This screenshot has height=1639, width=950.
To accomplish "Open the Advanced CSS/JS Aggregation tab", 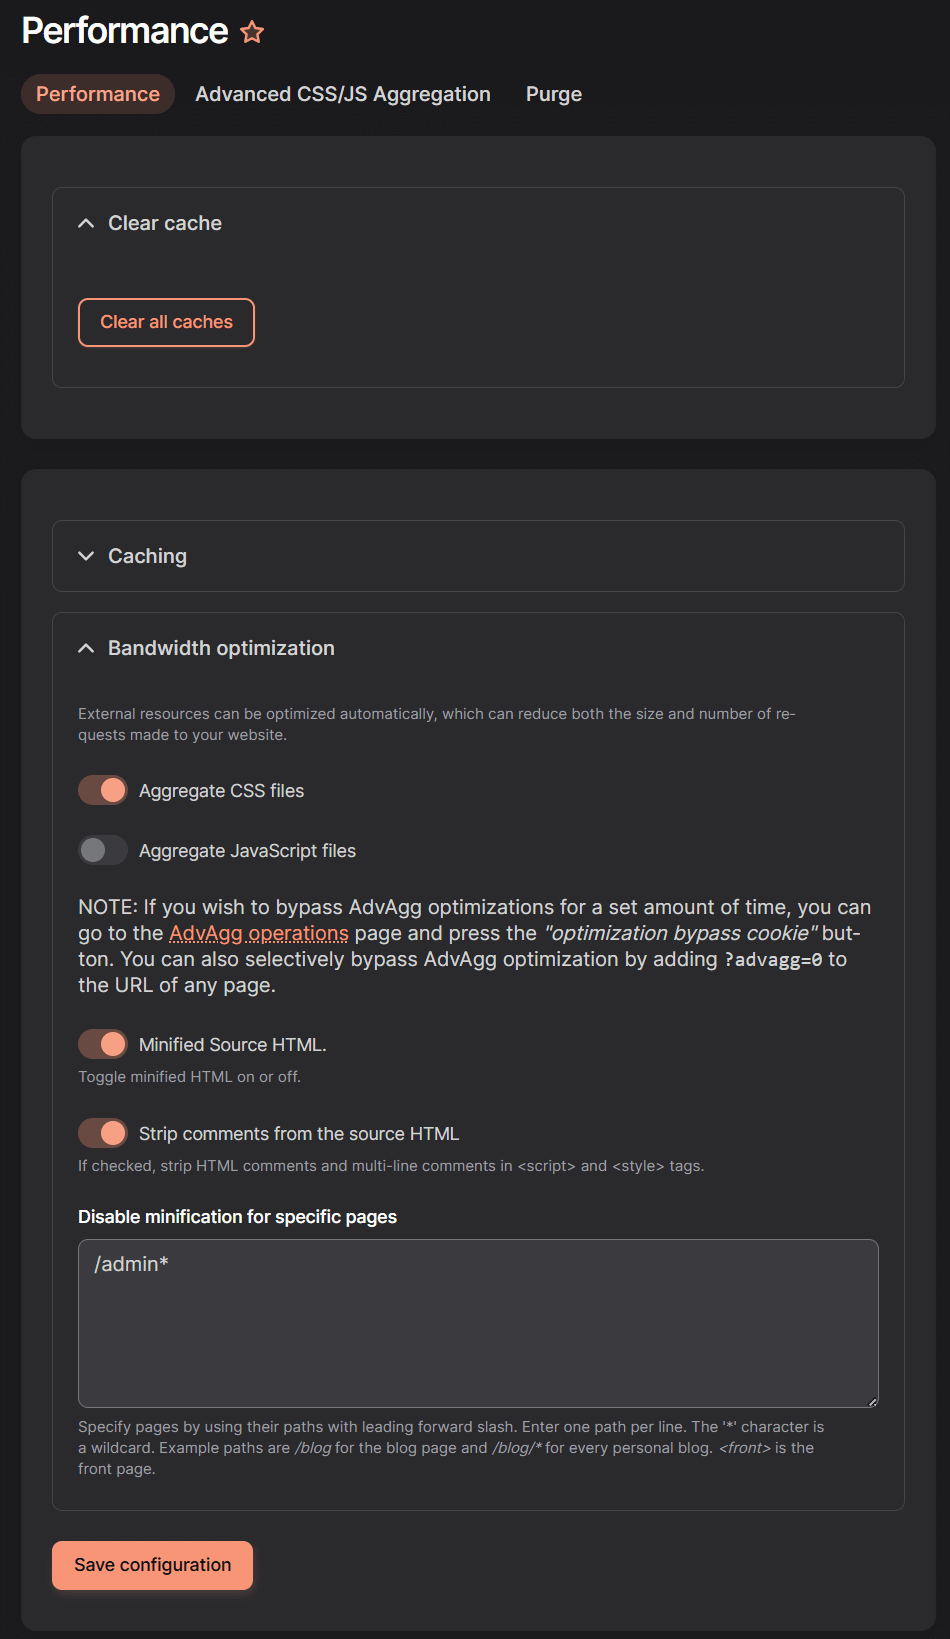I will pos(342,93).
